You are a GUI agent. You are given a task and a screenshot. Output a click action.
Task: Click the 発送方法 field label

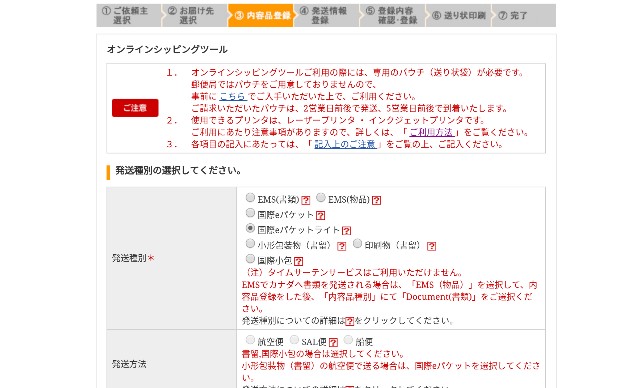coord(129,364)
